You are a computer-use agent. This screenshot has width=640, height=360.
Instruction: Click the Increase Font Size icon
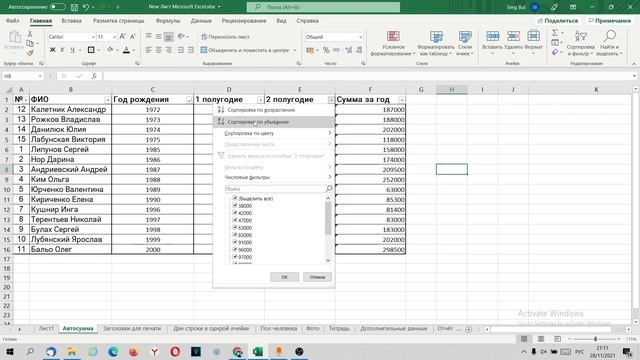[122, 37]
